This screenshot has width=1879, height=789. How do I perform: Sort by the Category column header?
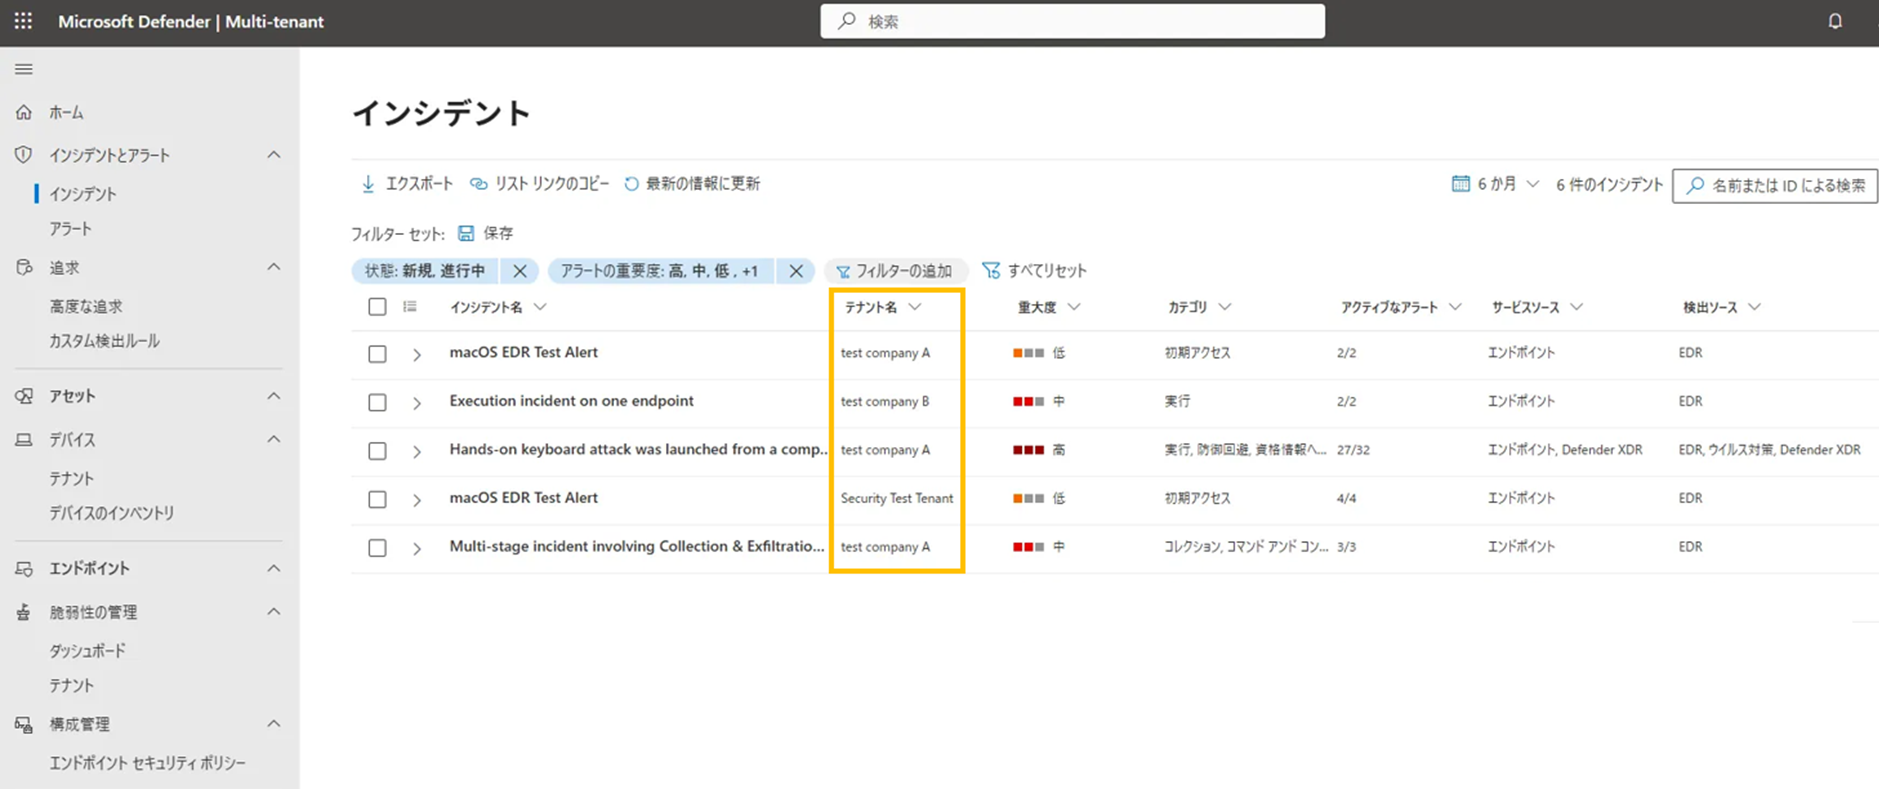click(x=1199, y=307)
